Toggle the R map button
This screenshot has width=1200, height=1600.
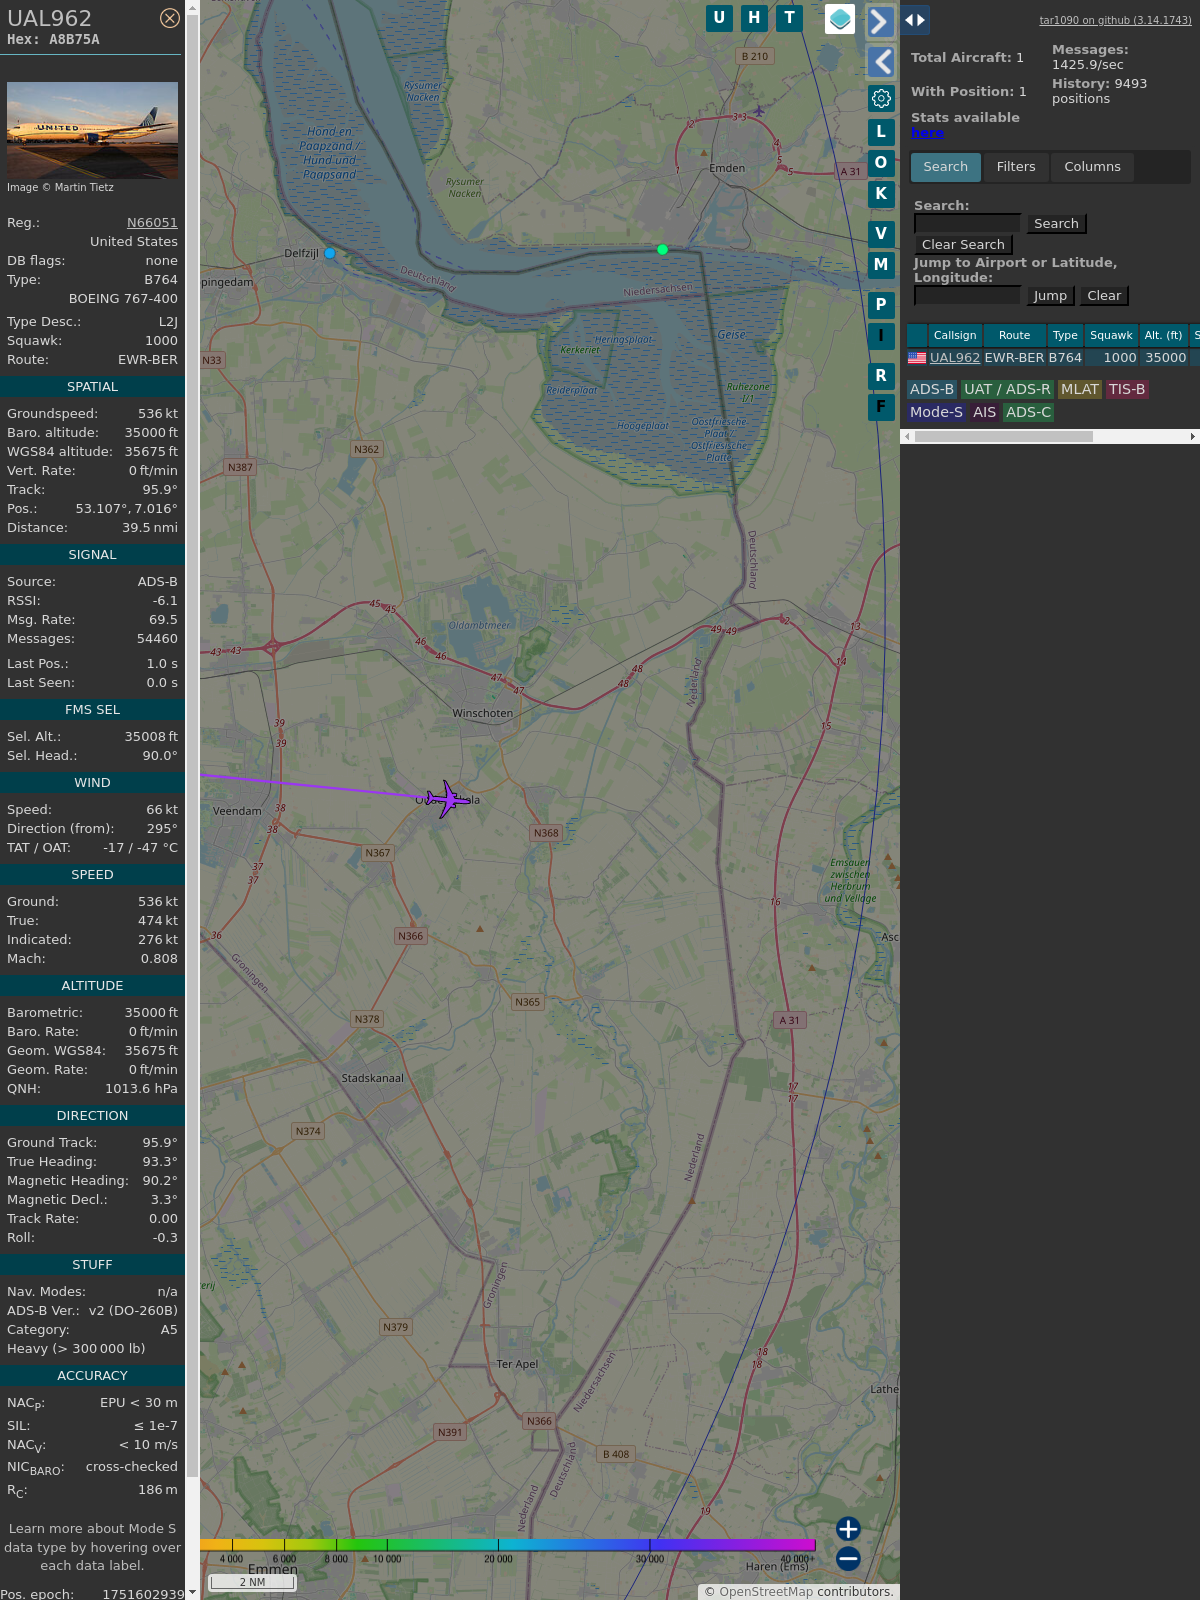pos(881,375)
